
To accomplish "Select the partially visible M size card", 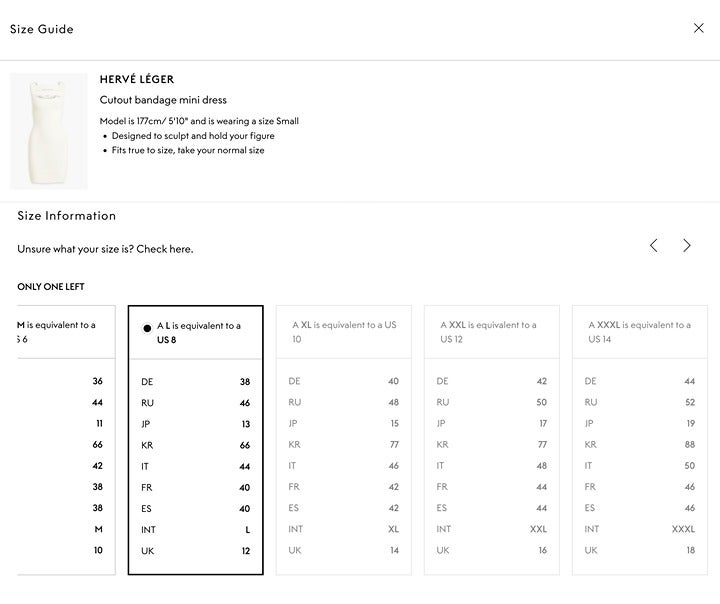I will (66, 440).
